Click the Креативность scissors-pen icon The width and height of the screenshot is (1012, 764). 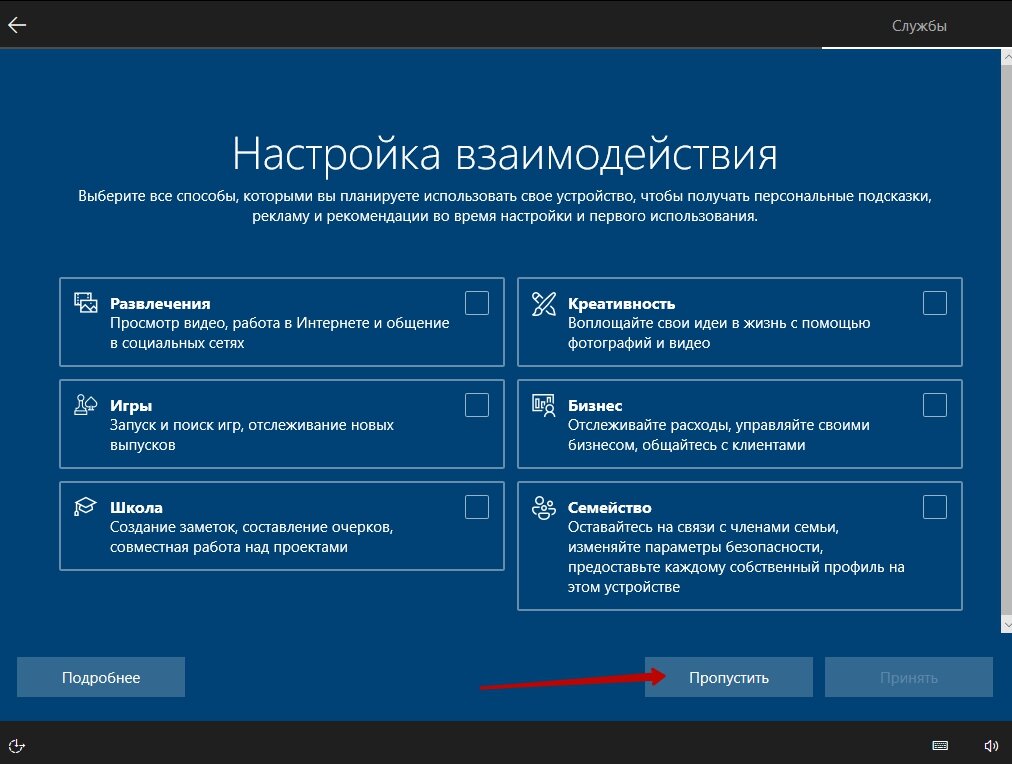click(542, 301)
